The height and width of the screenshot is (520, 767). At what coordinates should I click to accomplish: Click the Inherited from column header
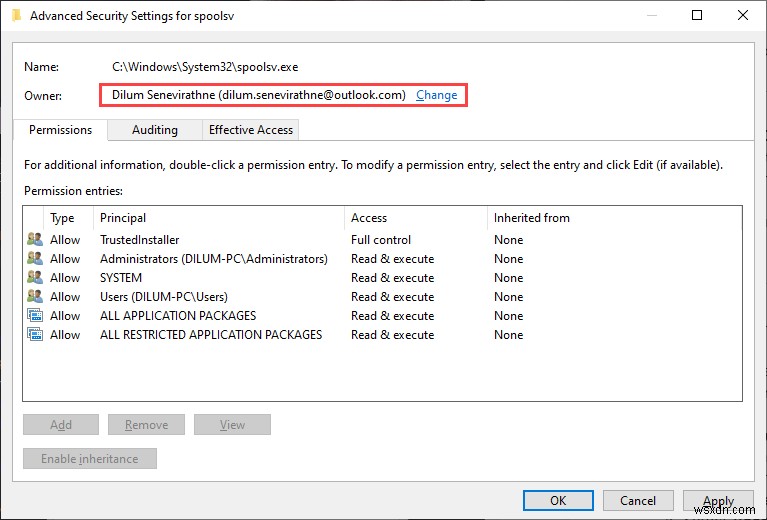point(532,218)
